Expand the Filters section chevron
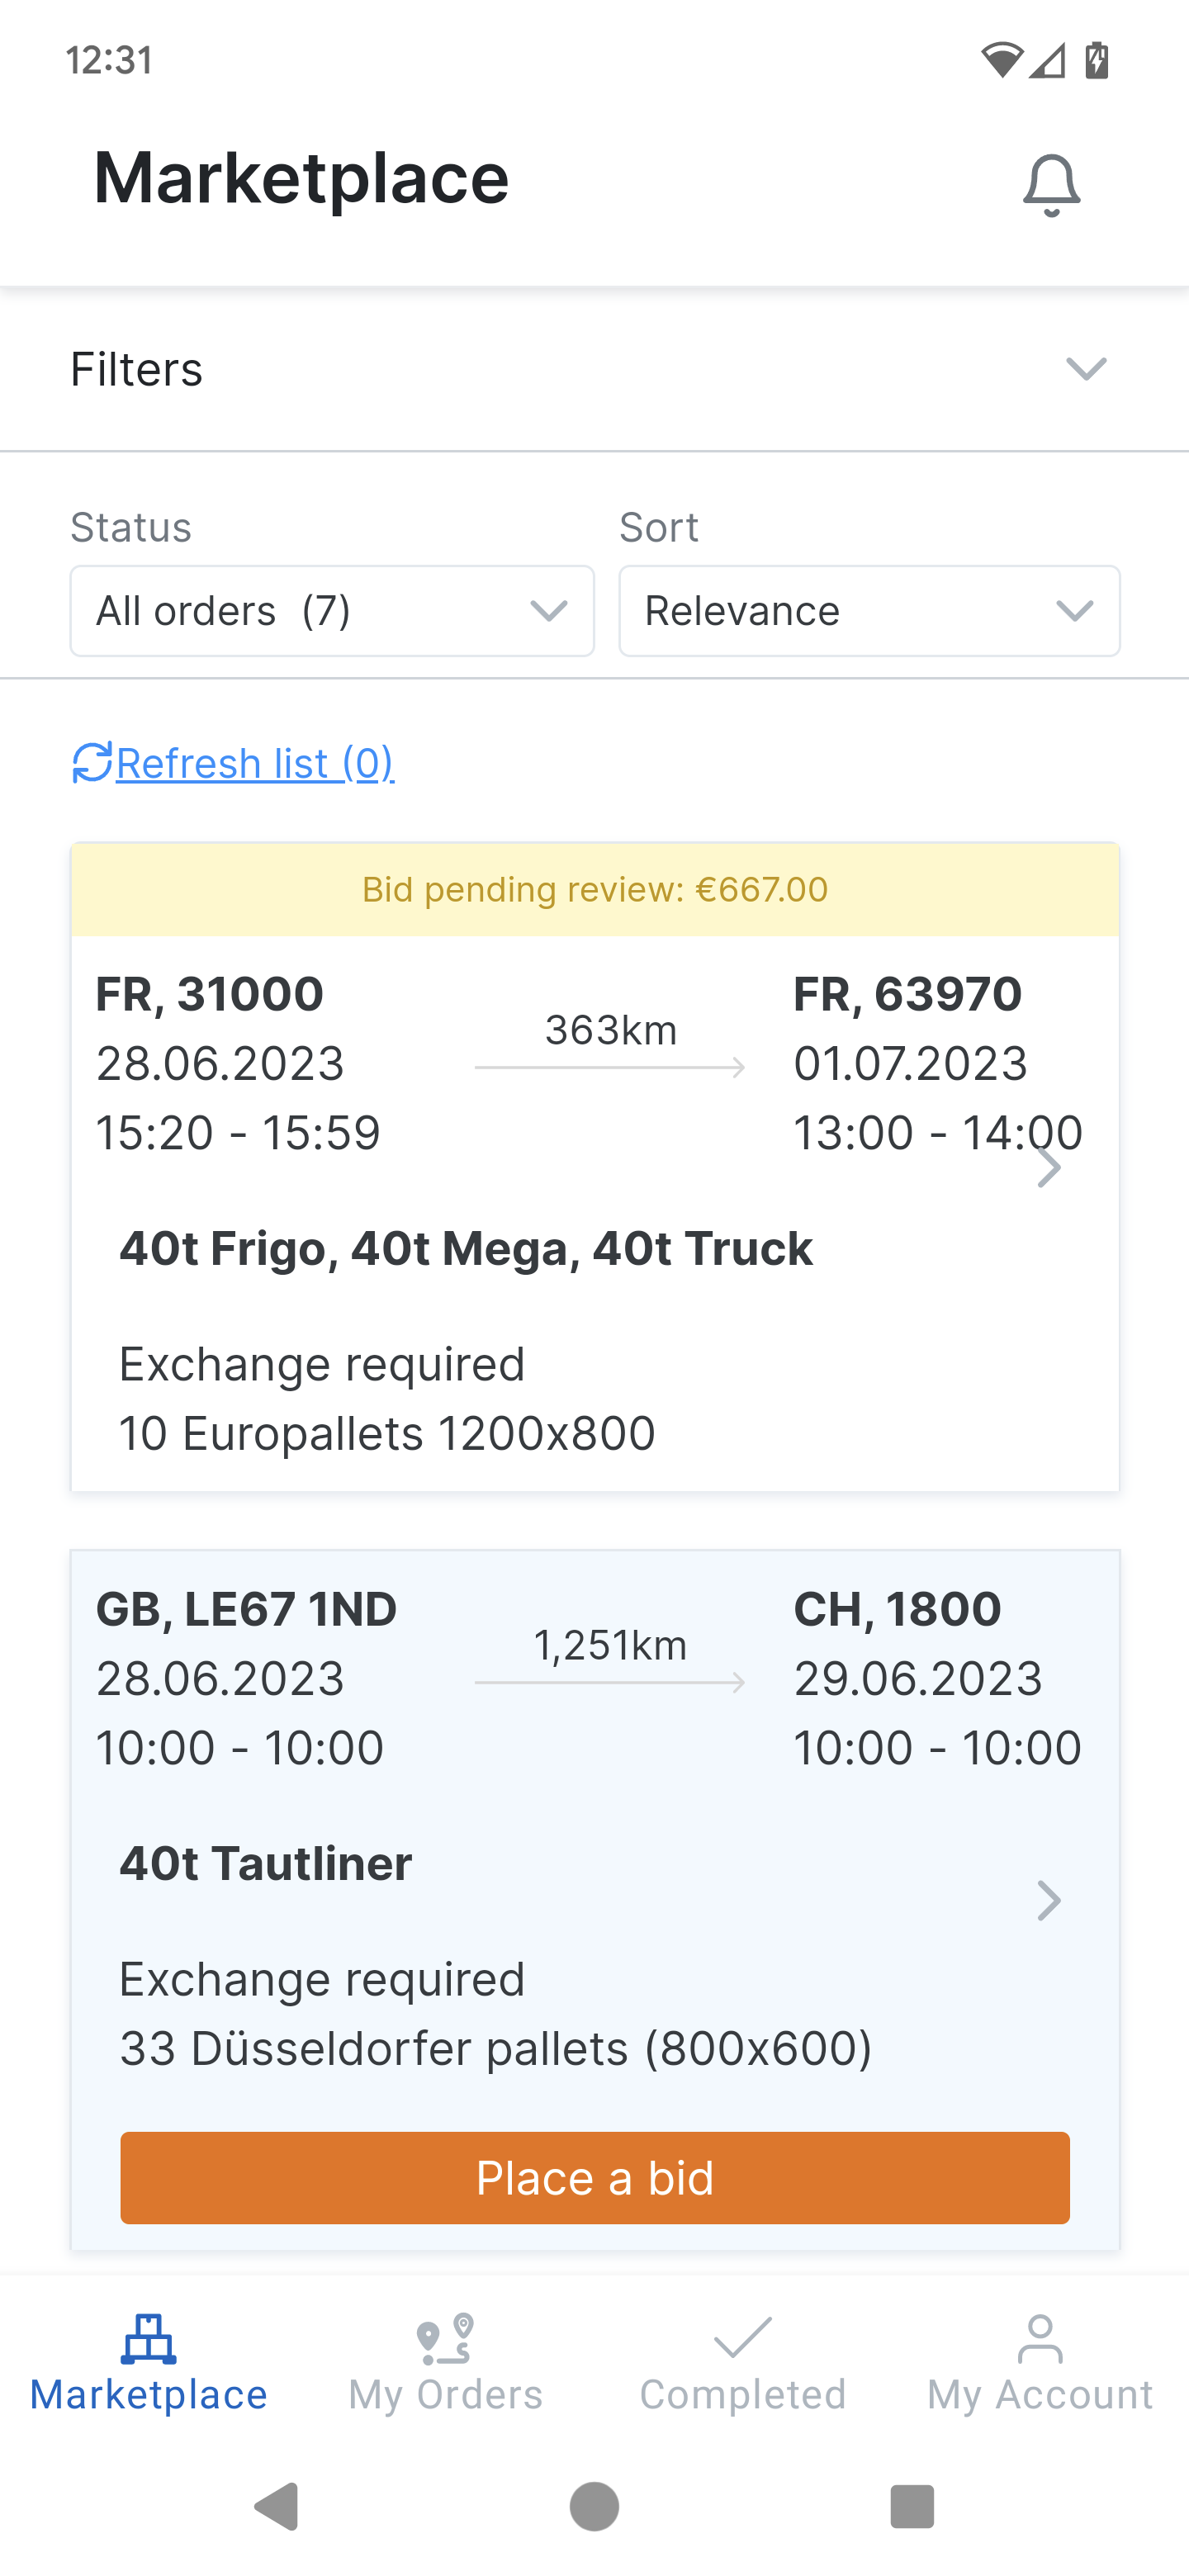1189x2576 pixels. (x=1086, y=369)
